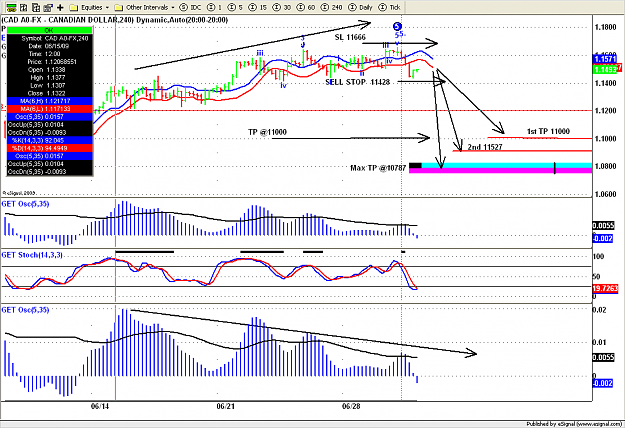Click the Date 06/15/09 row
Screen dimensions: 625x428
coord(49,46)
